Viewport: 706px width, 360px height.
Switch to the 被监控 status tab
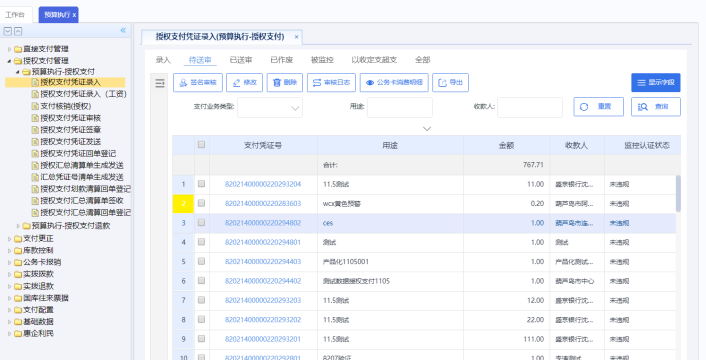coord(322,60)
